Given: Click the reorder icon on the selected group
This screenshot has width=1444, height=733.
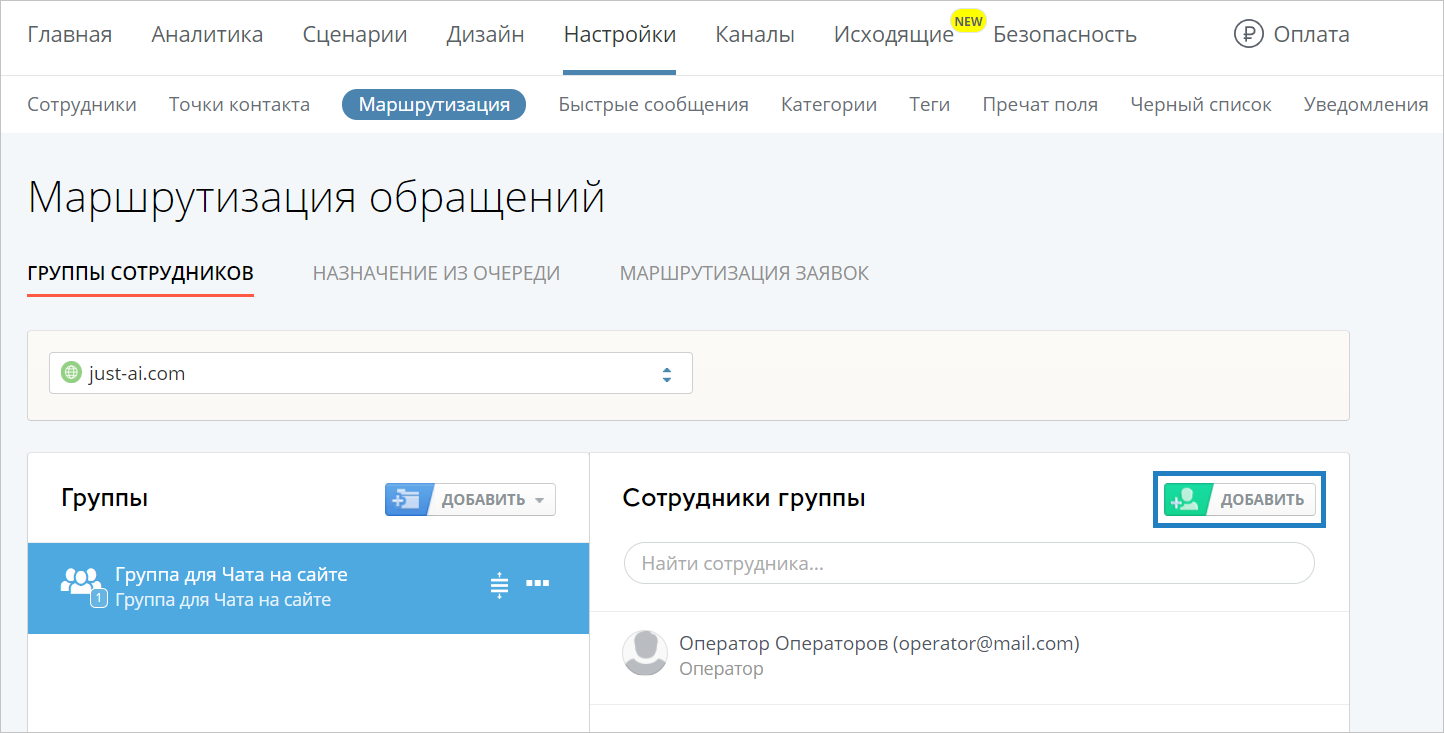Looking at the screenshot, I should point(500,586).
